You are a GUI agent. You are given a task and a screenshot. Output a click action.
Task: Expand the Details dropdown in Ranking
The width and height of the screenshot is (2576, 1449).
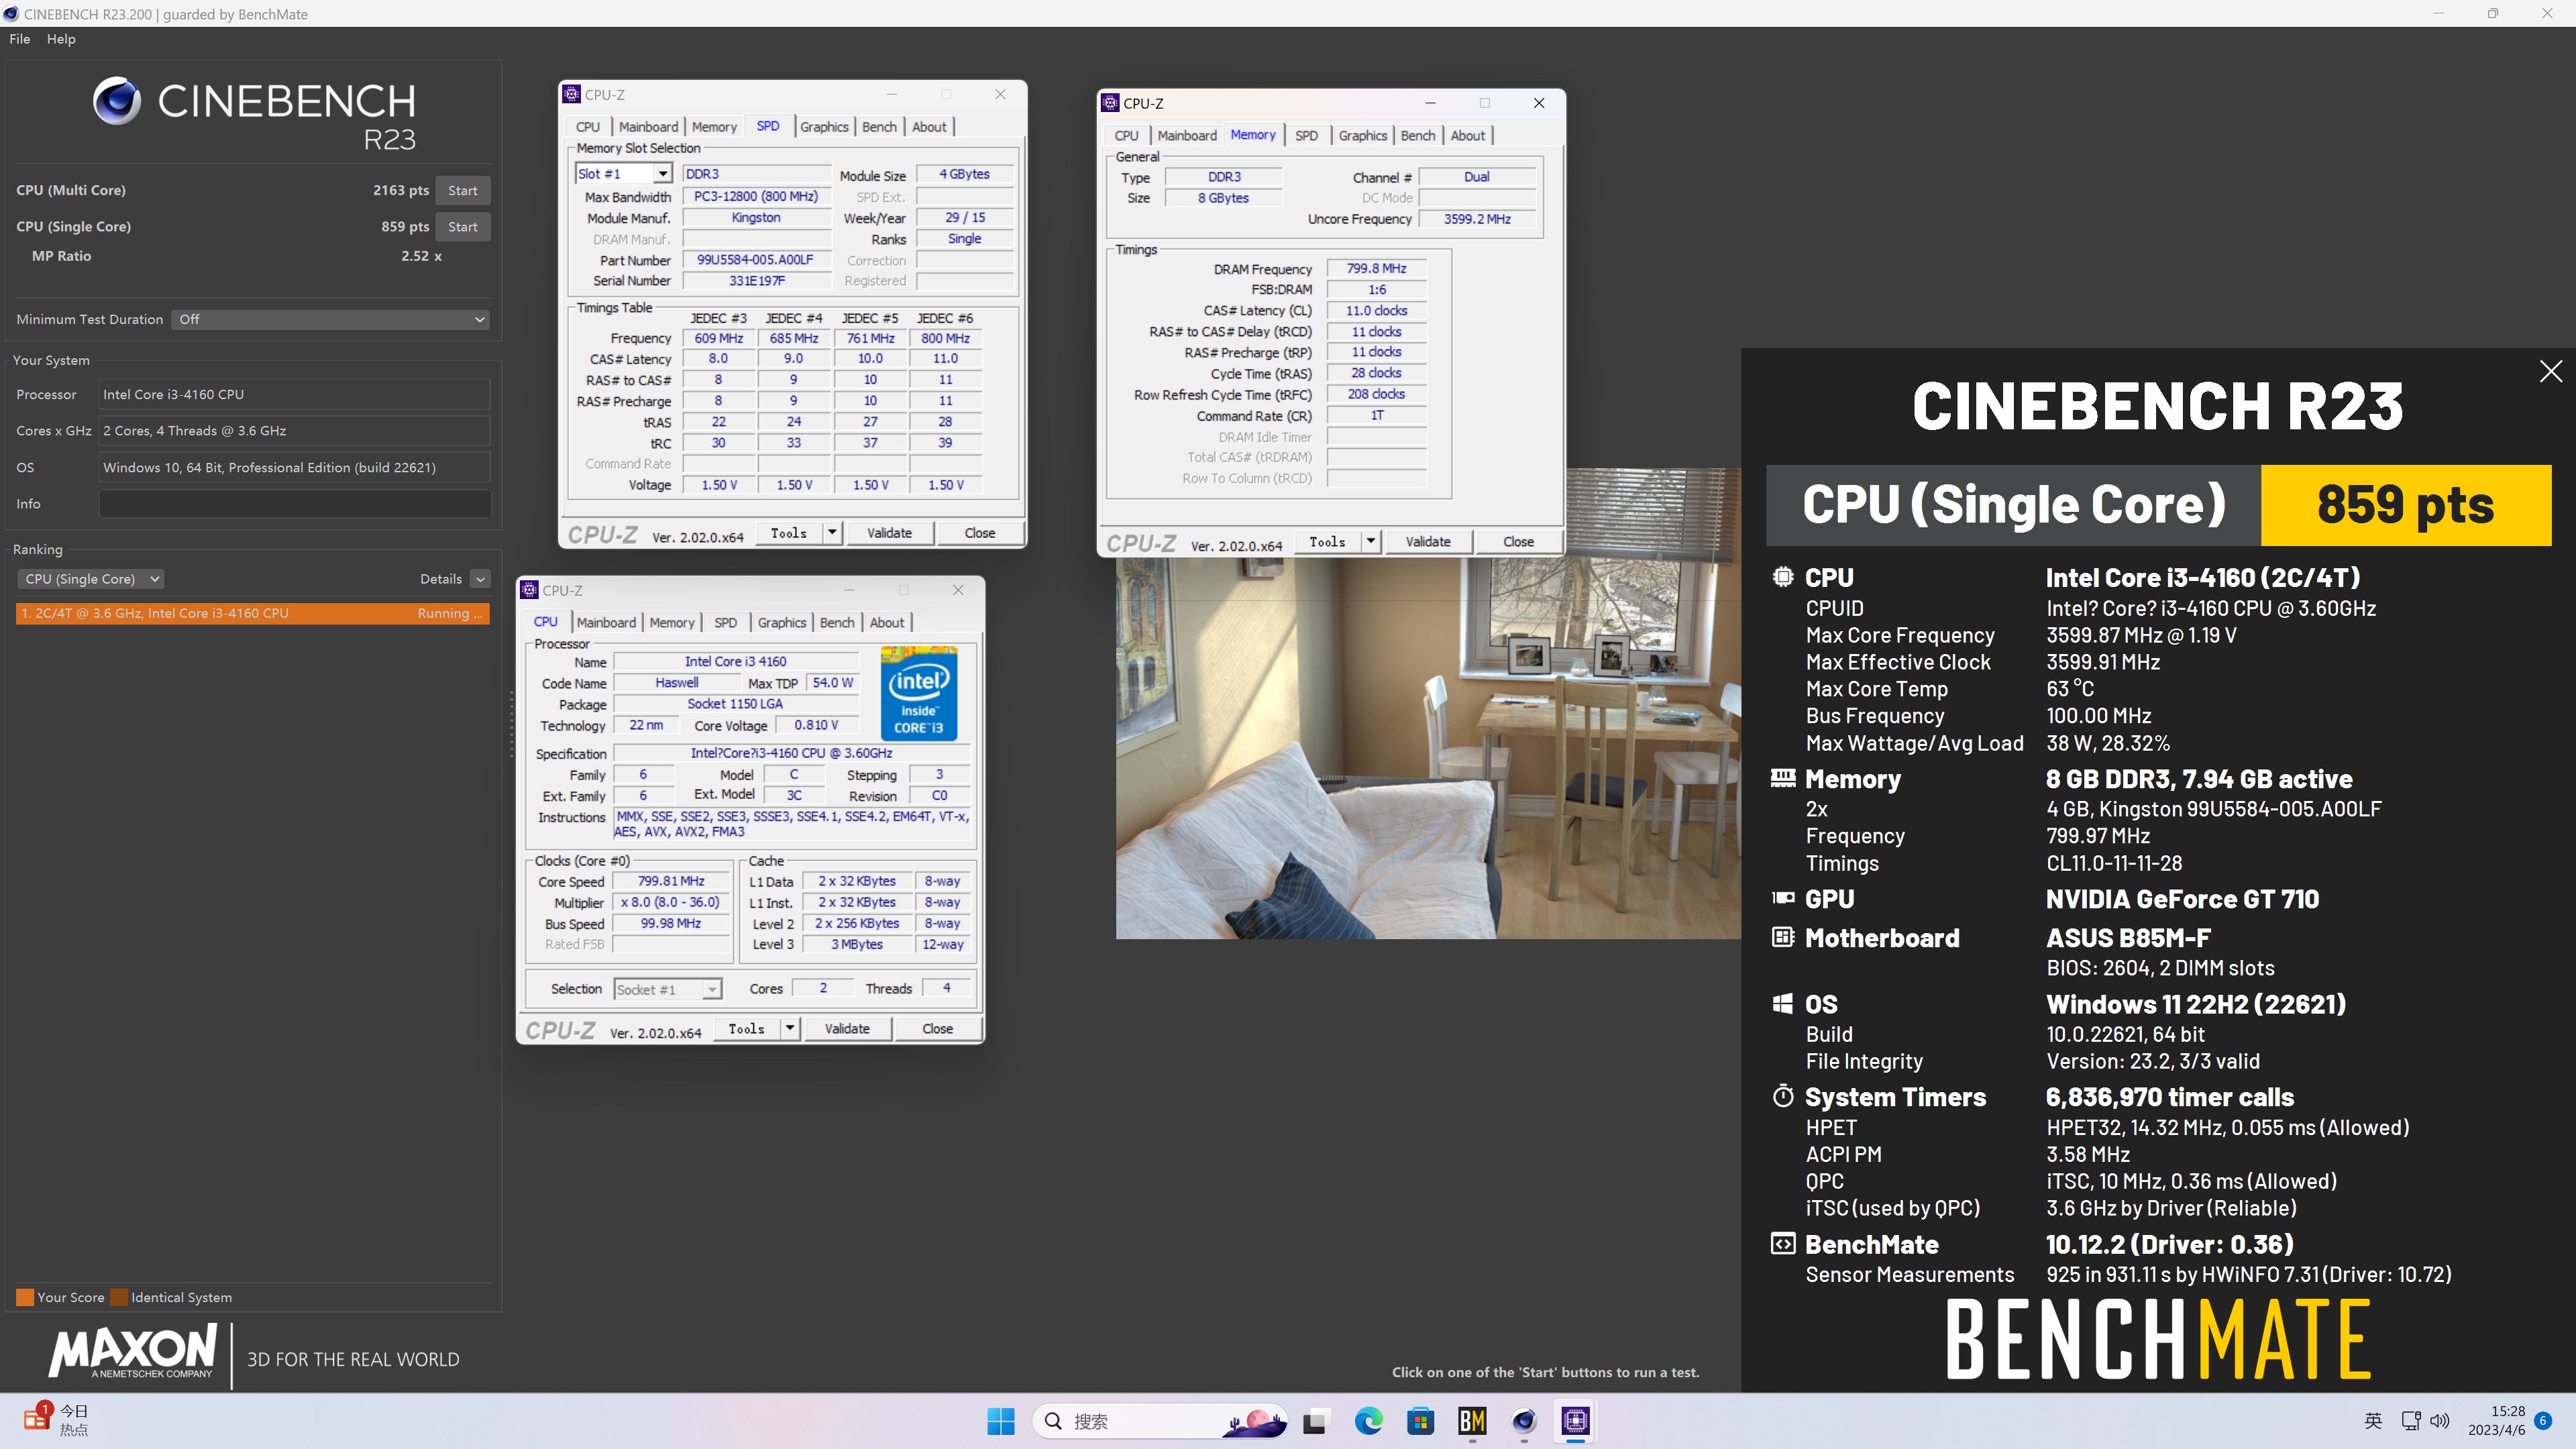(x=480, y=579)
